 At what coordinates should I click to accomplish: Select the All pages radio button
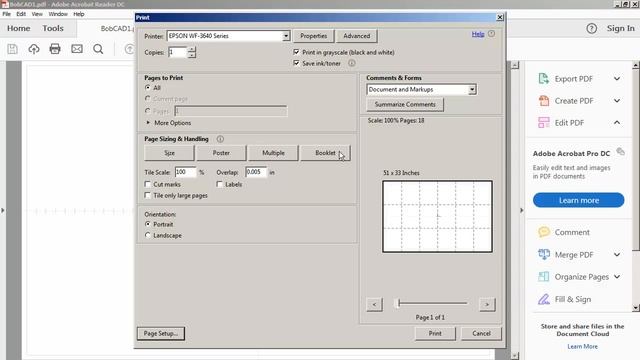[148, 87]
